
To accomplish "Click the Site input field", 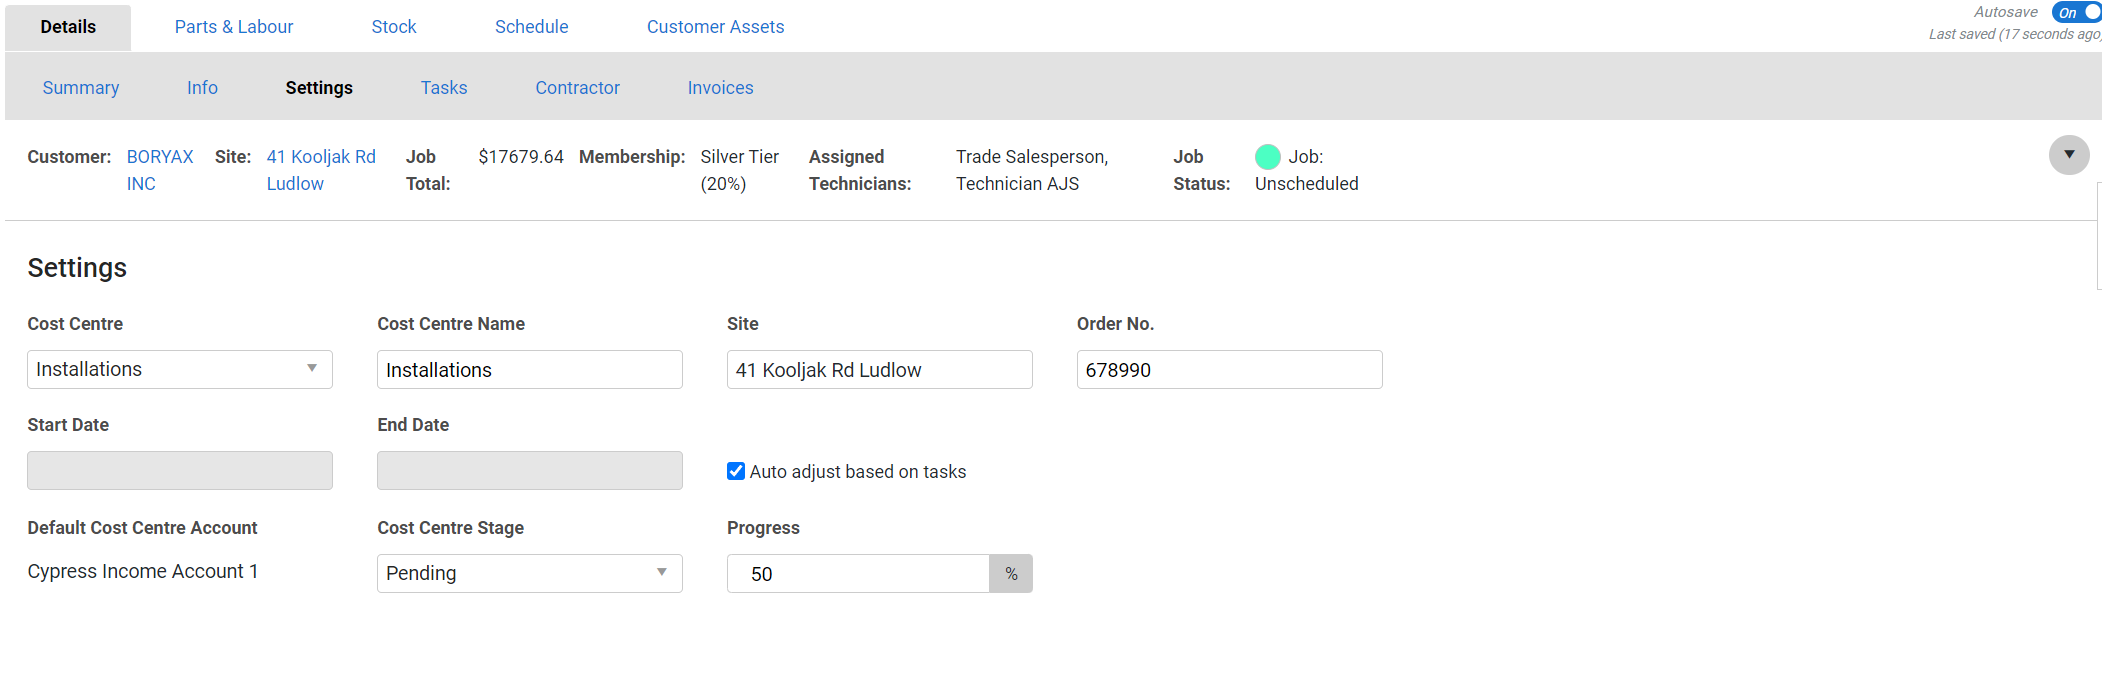I will click(880, 370).
